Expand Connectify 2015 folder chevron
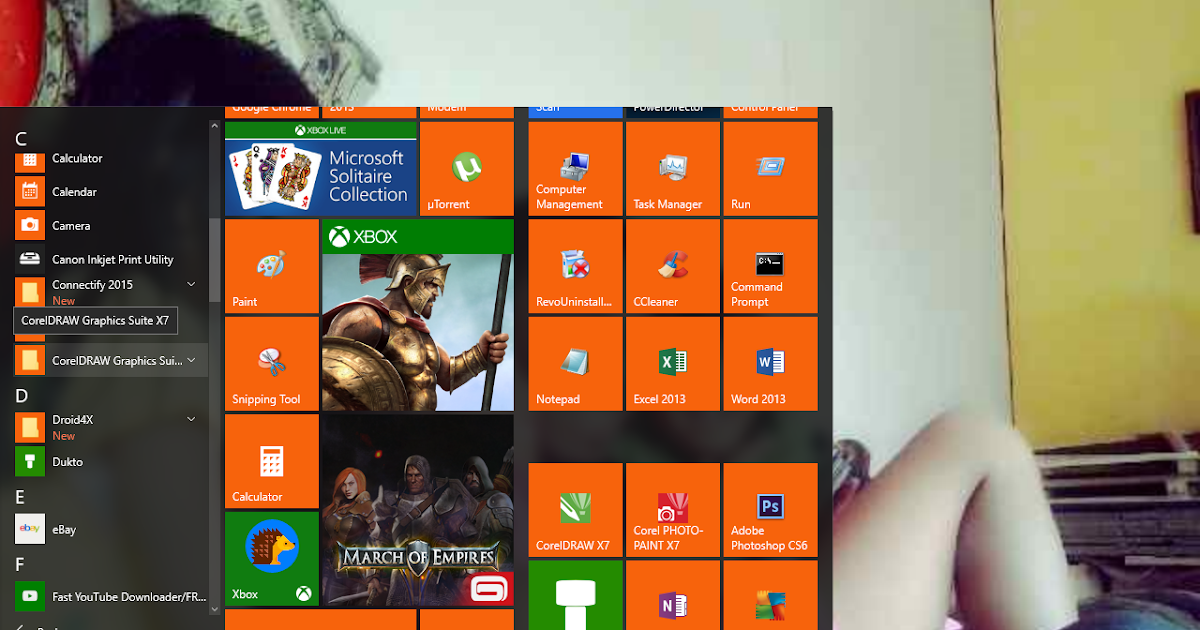The width and height of the screenshot is (1200, 630). (191, 285)
